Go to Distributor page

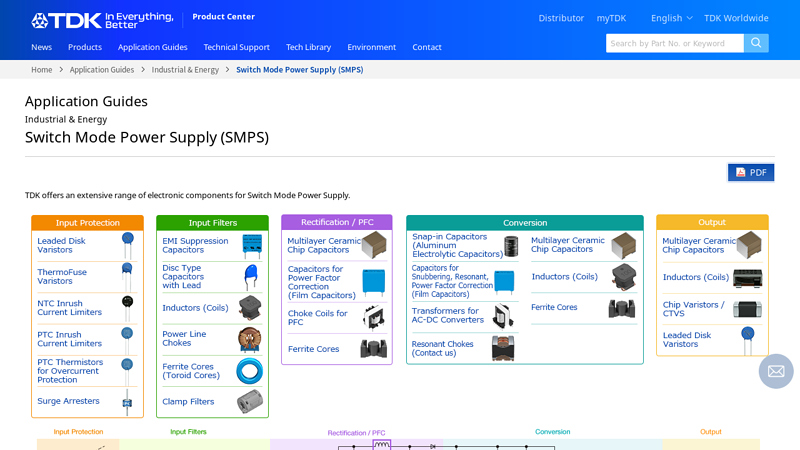click(x=561, y=18)
